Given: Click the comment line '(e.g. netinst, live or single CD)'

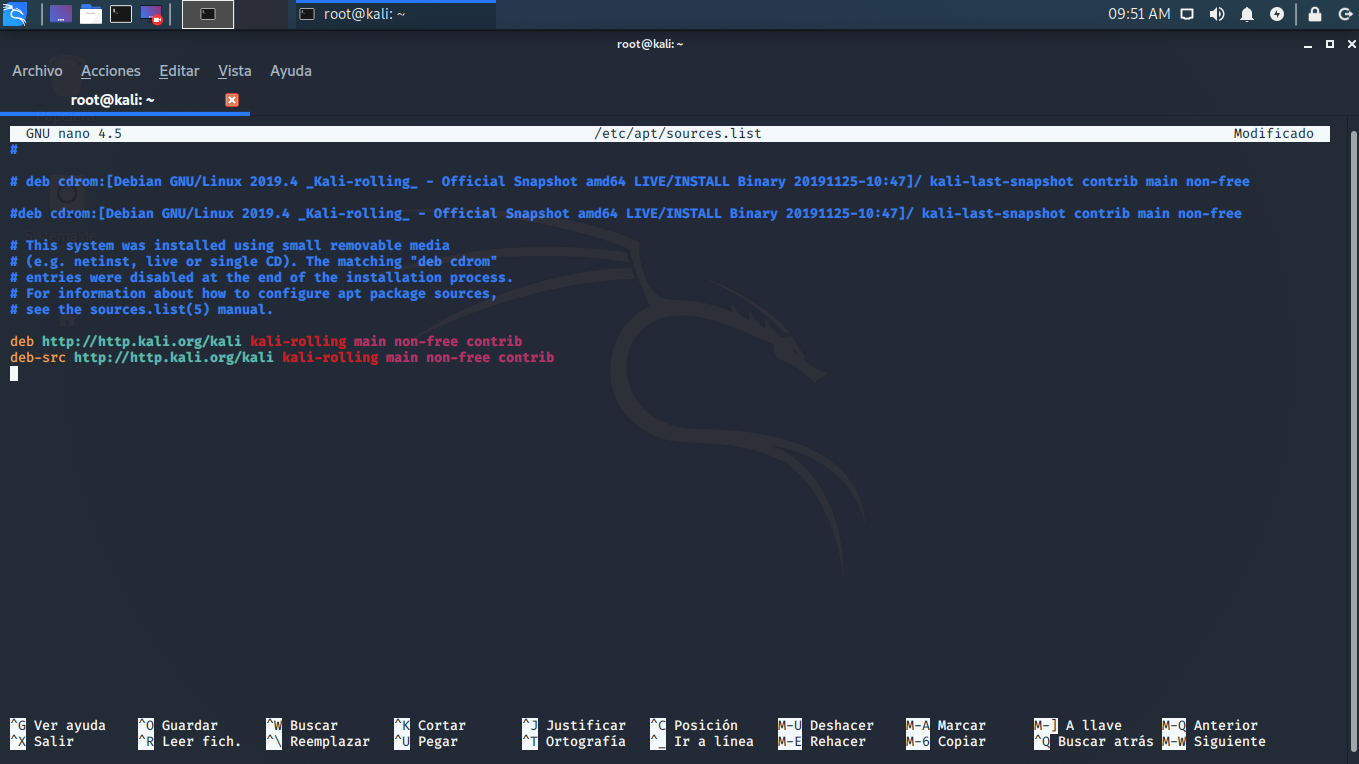Looking at the screenshot, I should [254, 262].
